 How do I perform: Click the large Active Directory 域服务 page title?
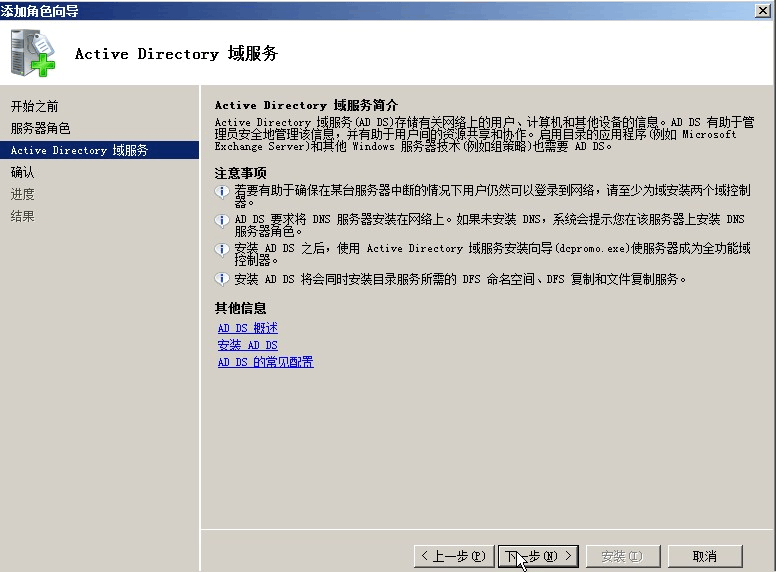tap(177, 53)
